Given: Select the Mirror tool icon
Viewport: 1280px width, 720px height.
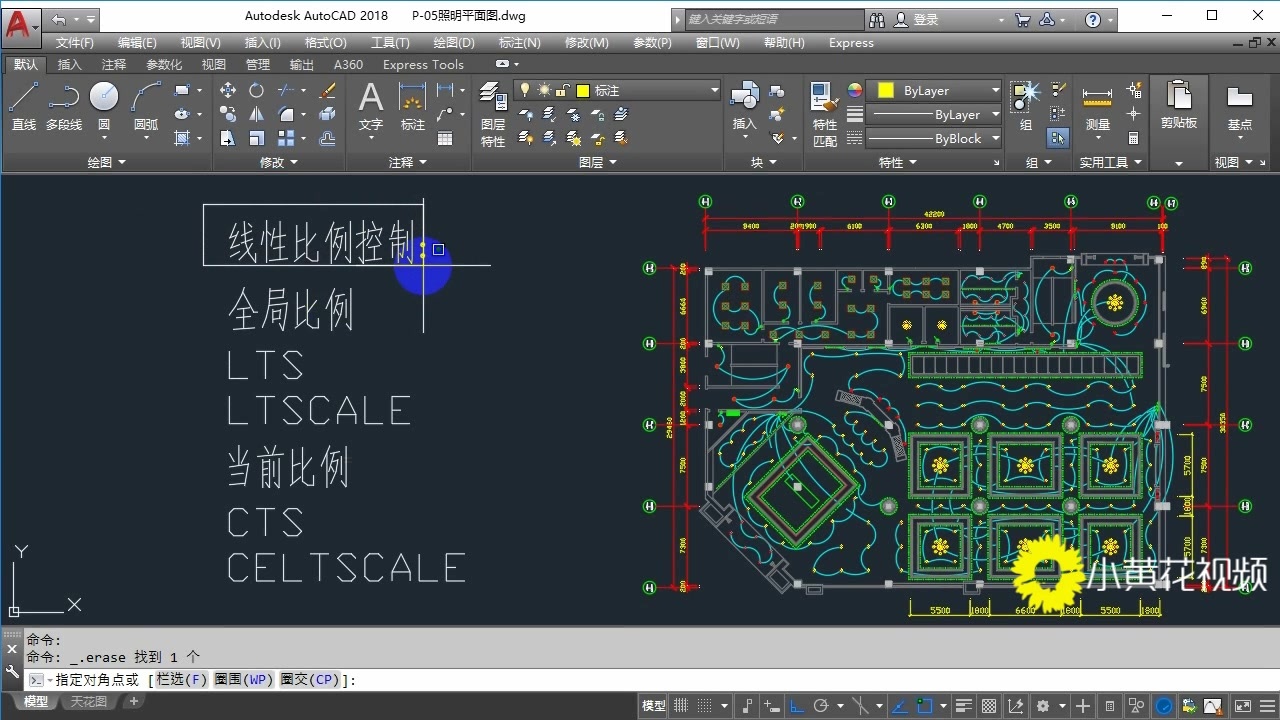Looking at the screenshot, I should pos(257,114).
